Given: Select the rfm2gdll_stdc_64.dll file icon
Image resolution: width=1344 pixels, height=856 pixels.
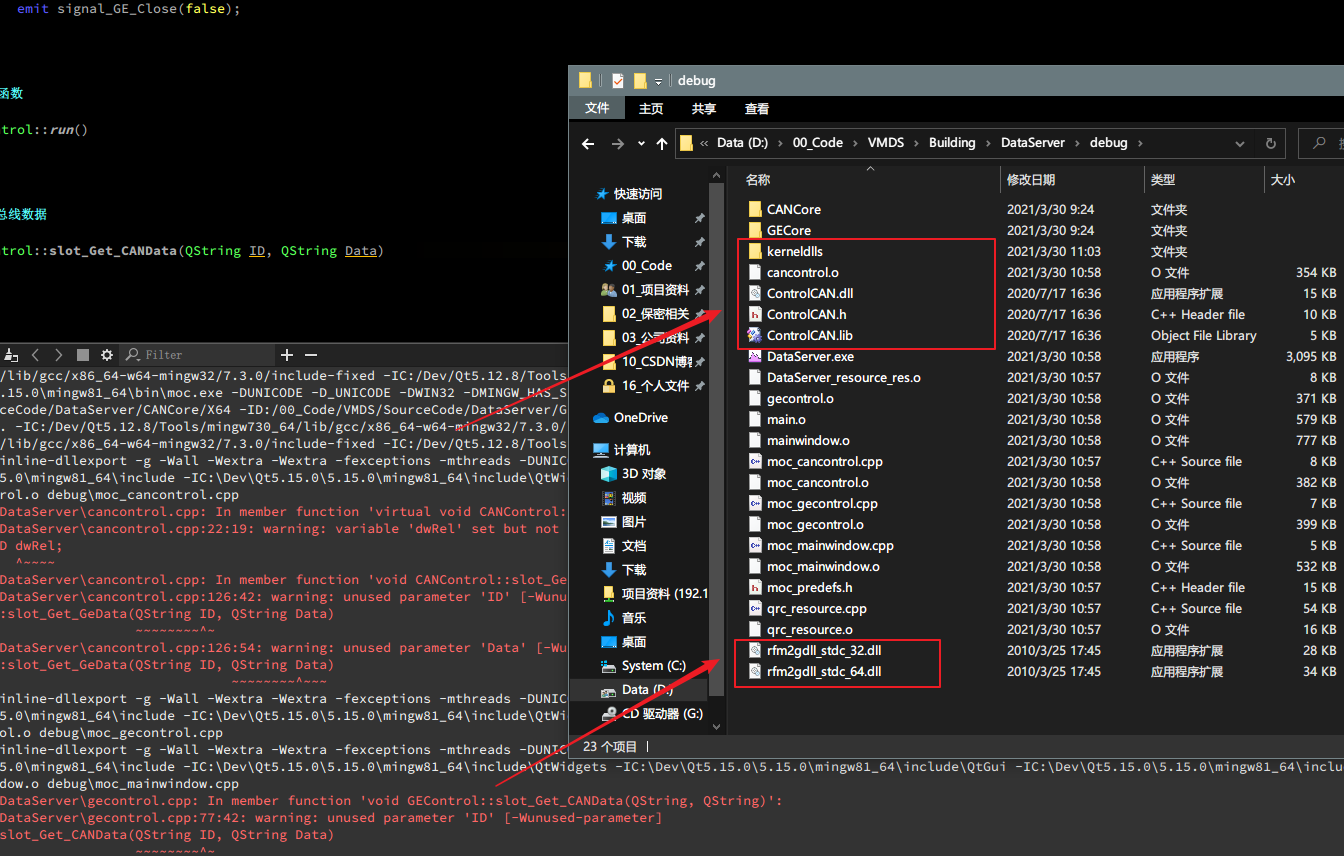Looking at the screenshot, I should tap(755, 671).
